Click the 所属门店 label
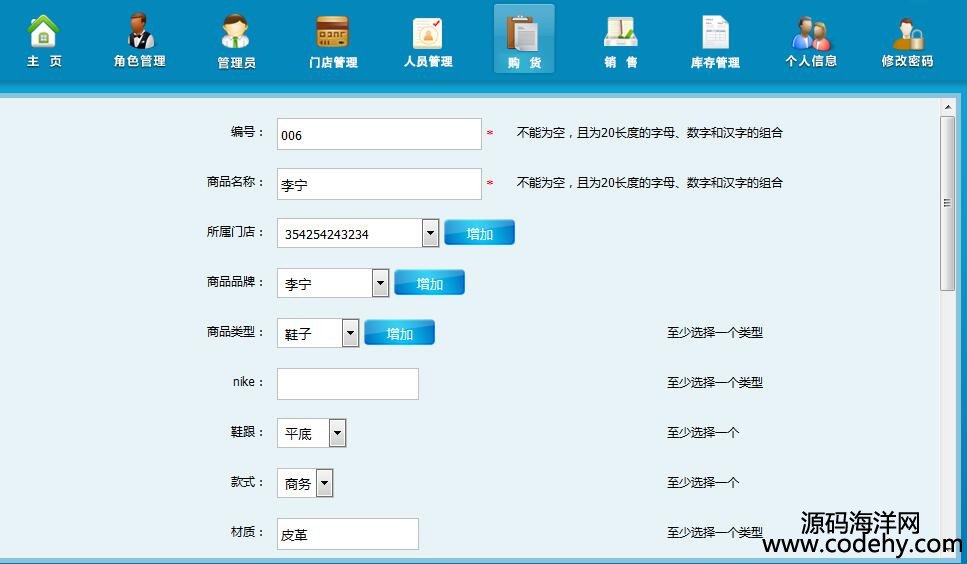Image resolution: width=967 pixels, height=564 pixels. pos(235,232)
